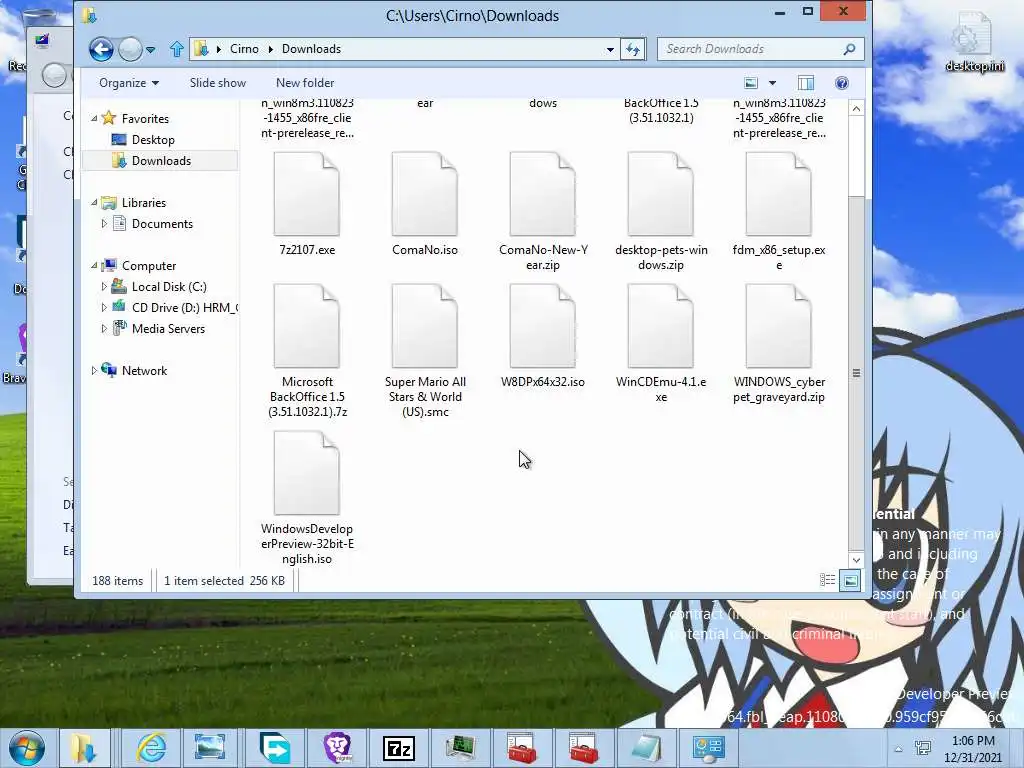Click the Downloads breadcrumb in address bar
The image size is (1024, 768).
click(x=312, y=49)
